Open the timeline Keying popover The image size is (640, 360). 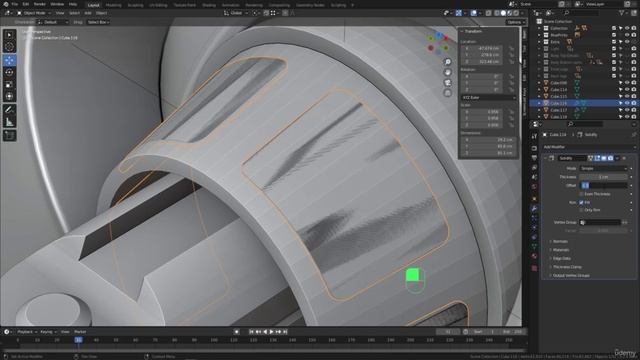click(x=48, y=332)
